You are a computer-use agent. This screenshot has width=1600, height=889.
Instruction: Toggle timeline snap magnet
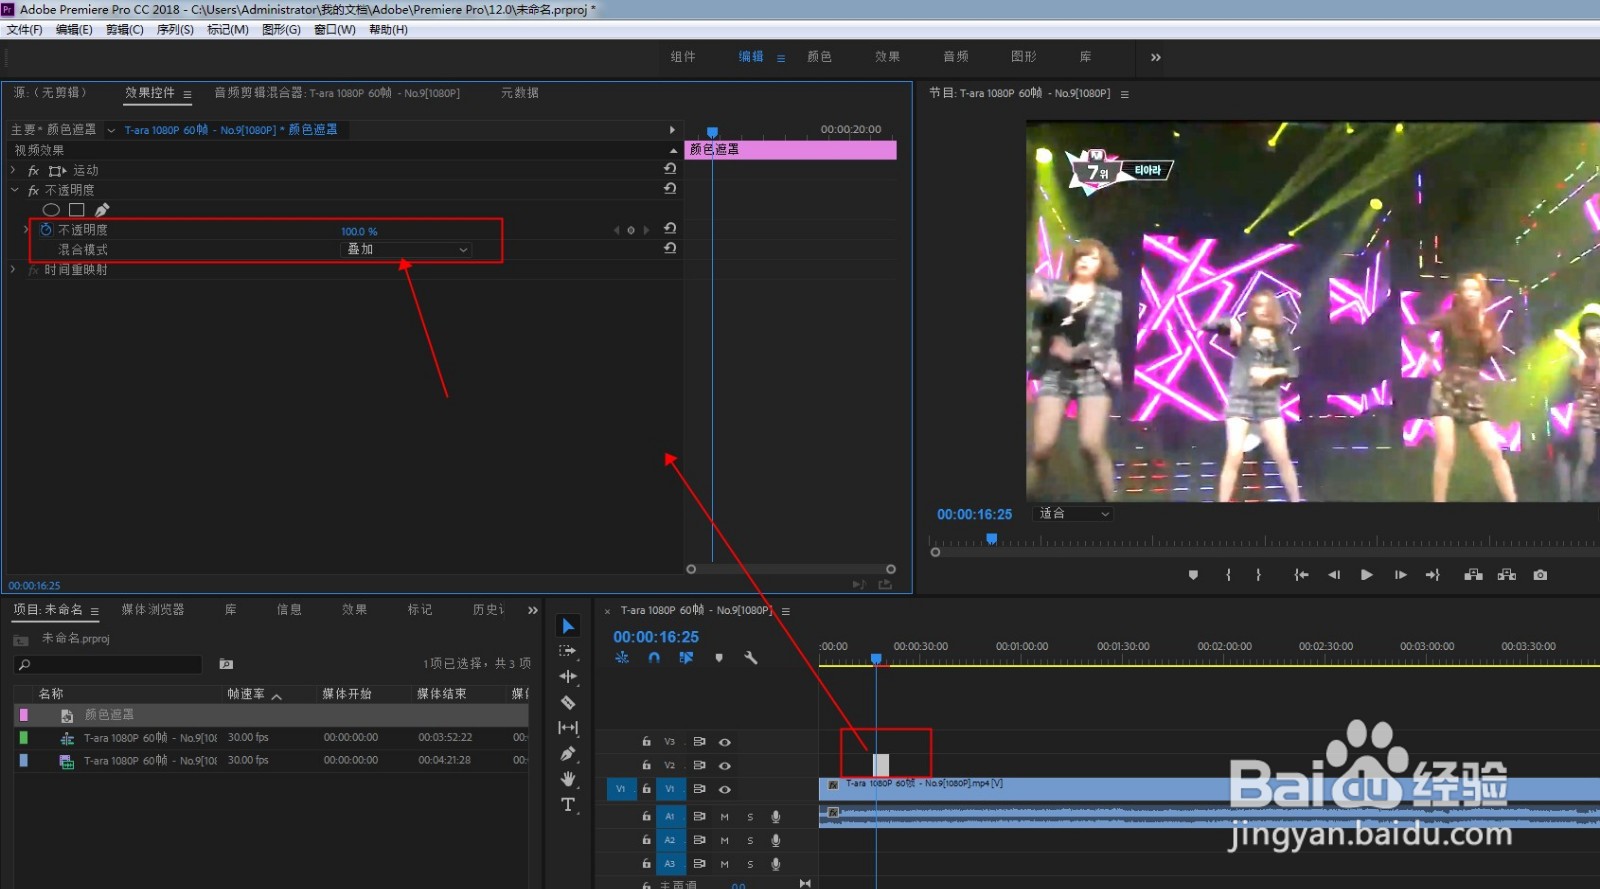click(x=654, y=658)
